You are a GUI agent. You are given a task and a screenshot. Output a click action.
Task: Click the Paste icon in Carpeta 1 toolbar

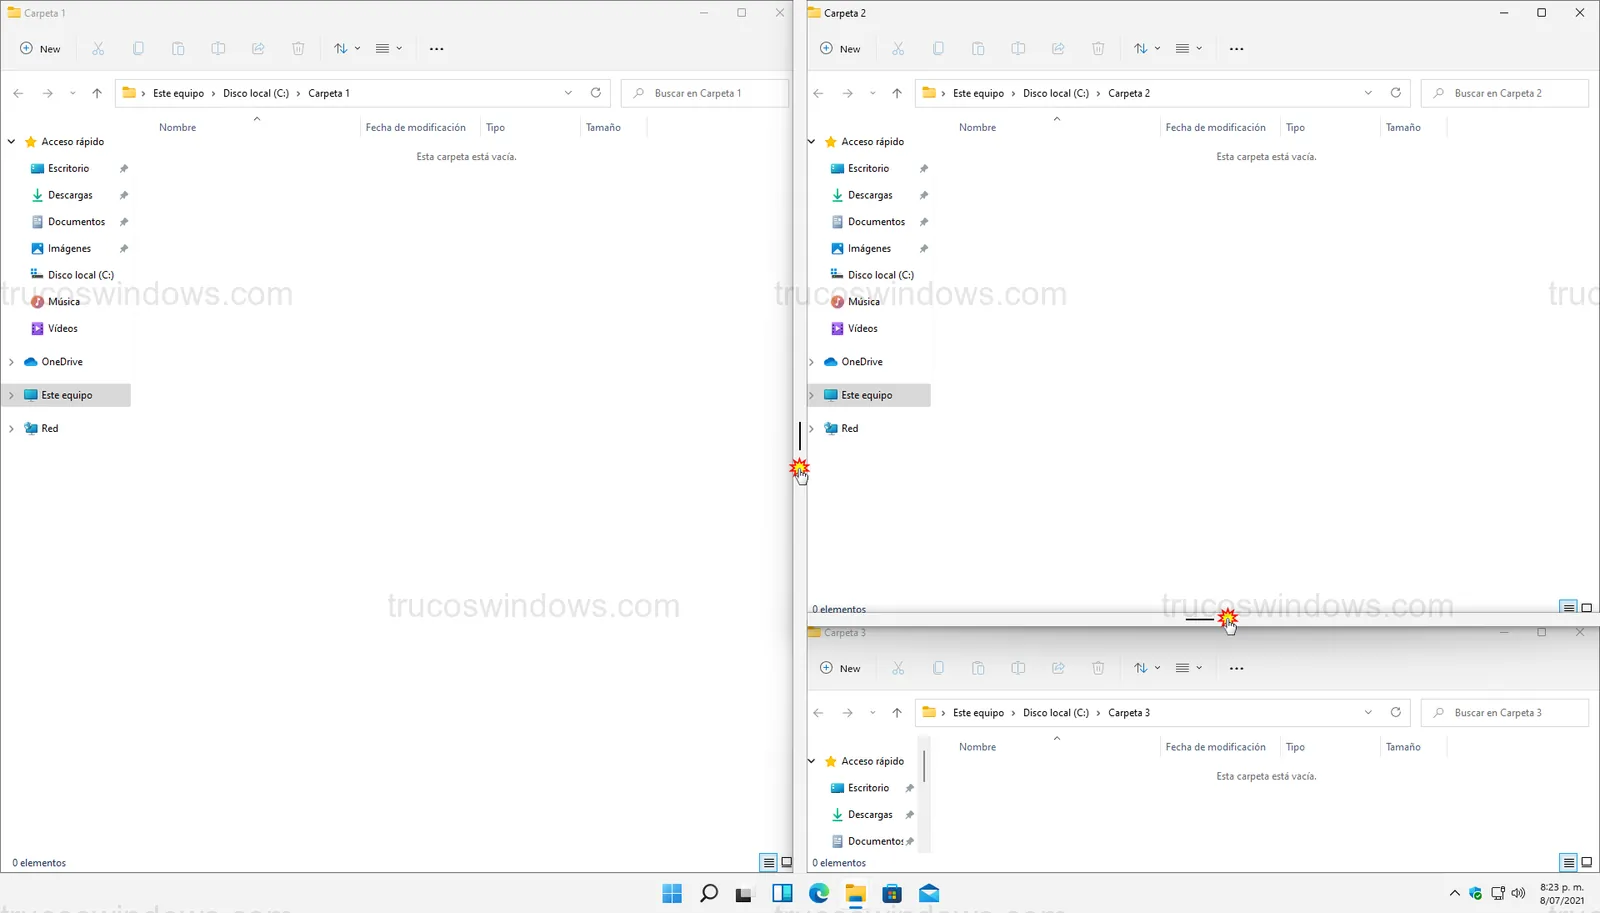pos(178,49)
